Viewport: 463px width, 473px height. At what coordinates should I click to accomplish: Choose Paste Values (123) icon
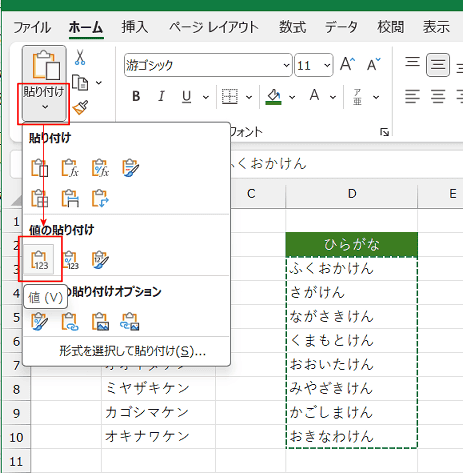[40, 260]
